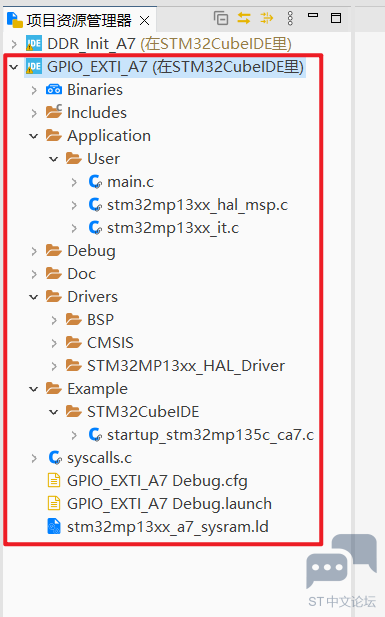Image resolution: width=385 pixels, height=617 pixels.
Task: Collapse the Drivers folder
Action: tap(34, 297)
